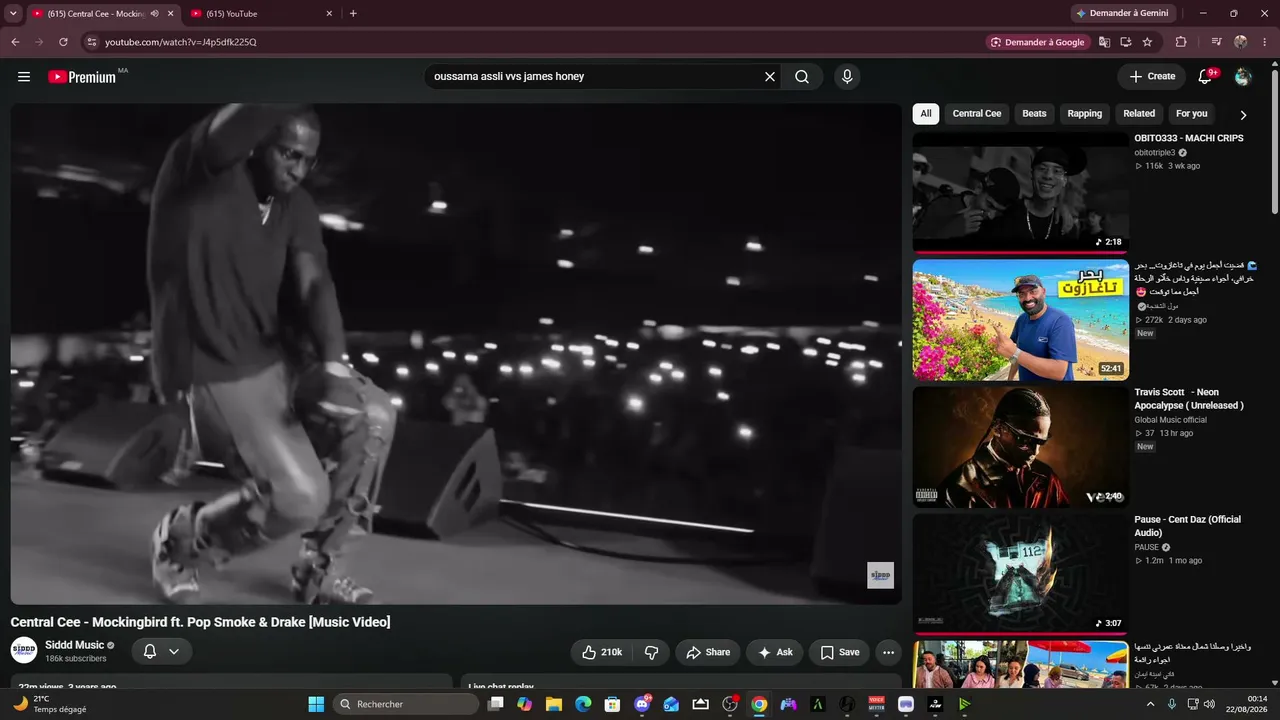Image resolution: width=1280 pixels, height=720 pixels.
Task: Visit Global Music official channel
Action: [x=1170, y=420]
